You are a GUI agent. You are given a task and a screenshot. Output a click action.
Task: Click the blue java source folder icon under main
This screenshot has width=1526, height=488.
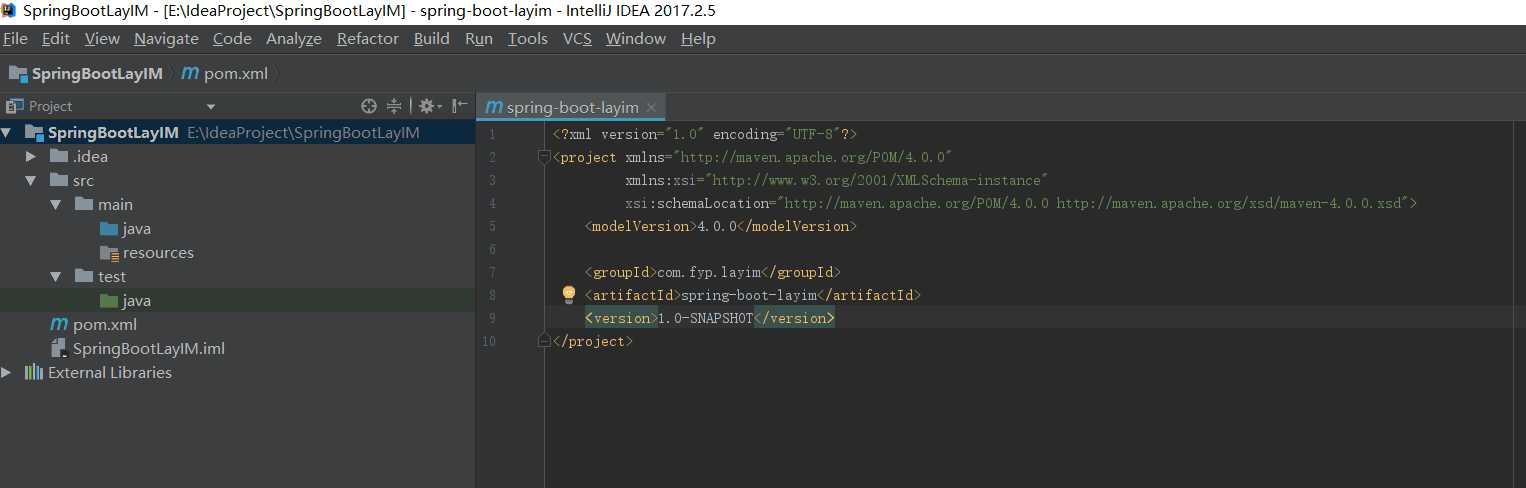click(x=109, y=228)
